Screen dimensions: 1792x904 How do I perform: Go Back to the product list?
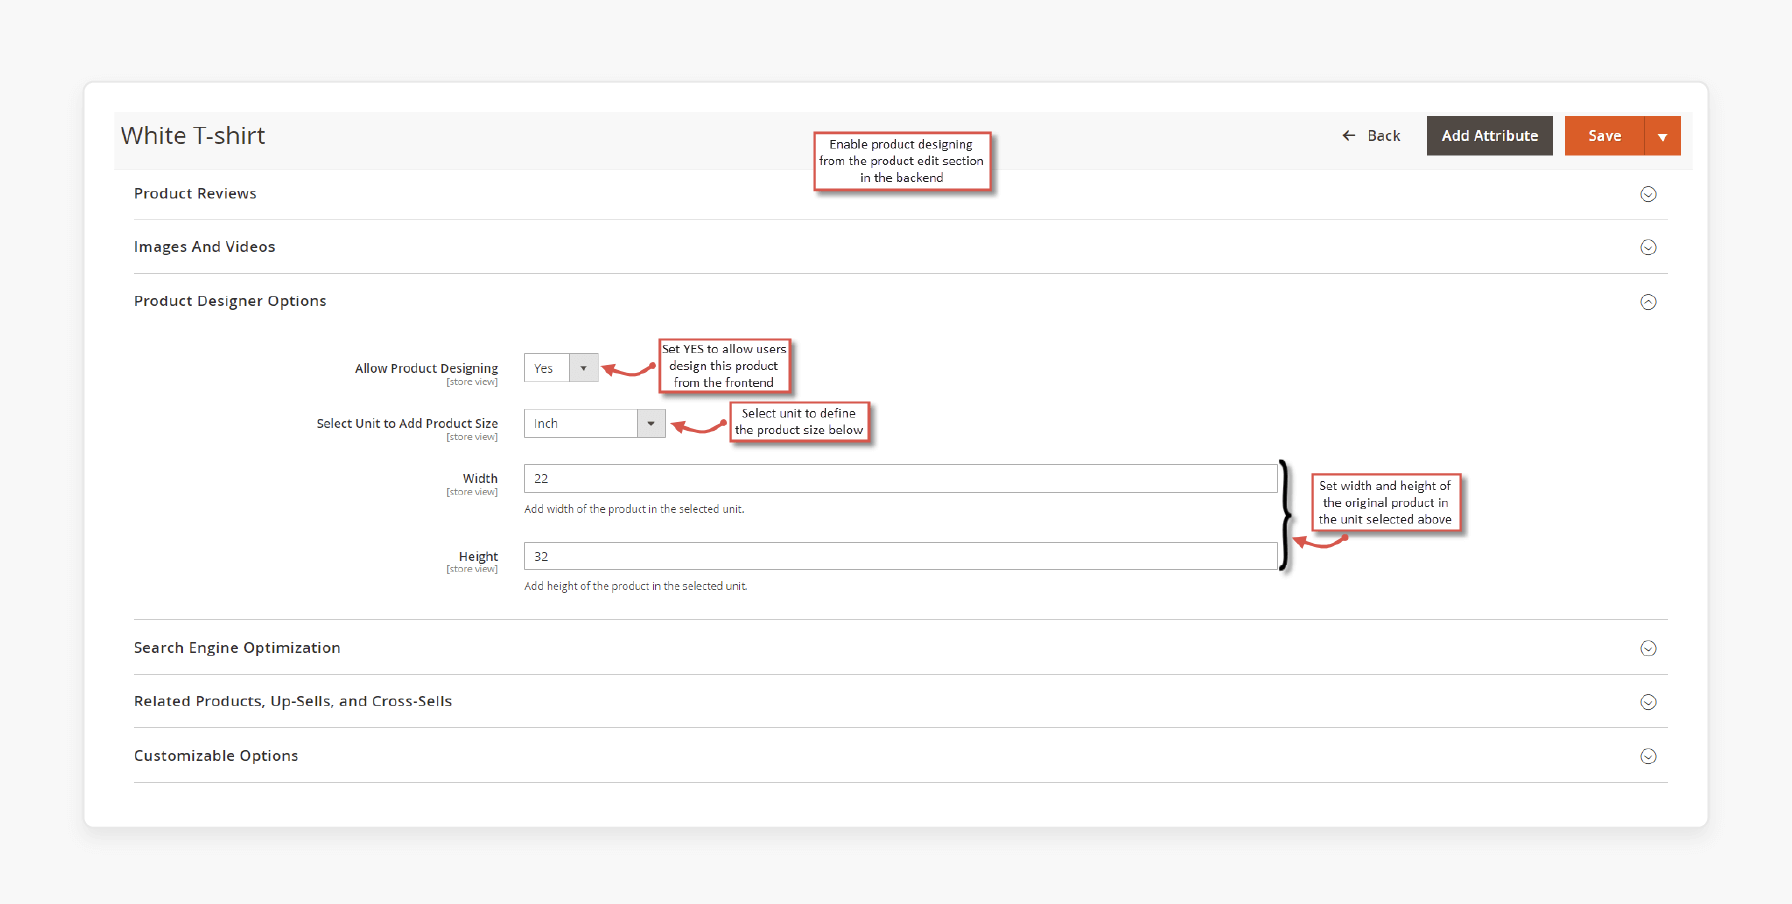1371,135
